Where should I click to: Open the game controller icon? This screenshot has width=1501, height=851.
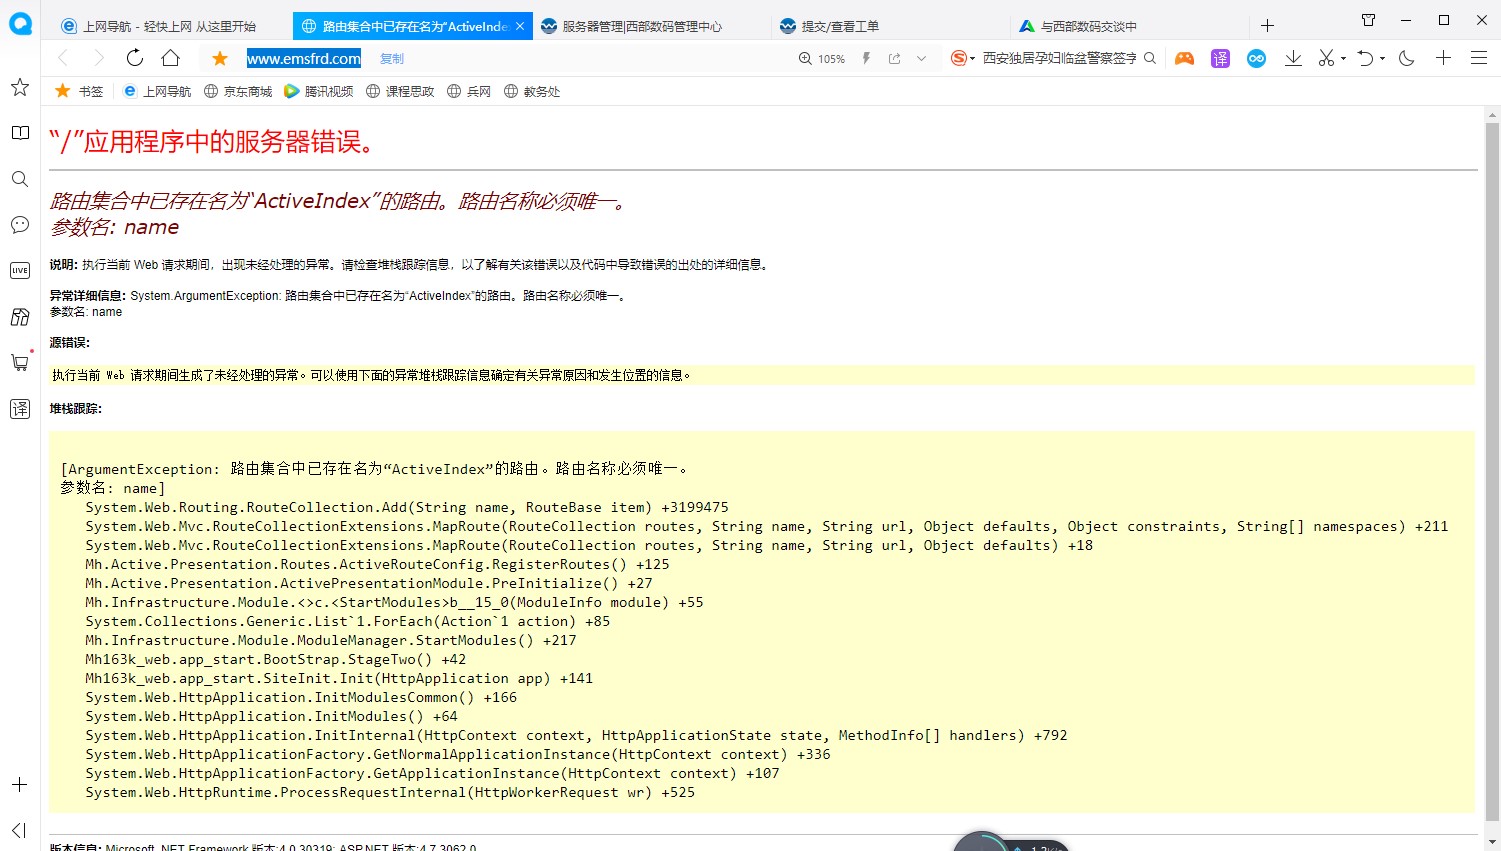1184,58
